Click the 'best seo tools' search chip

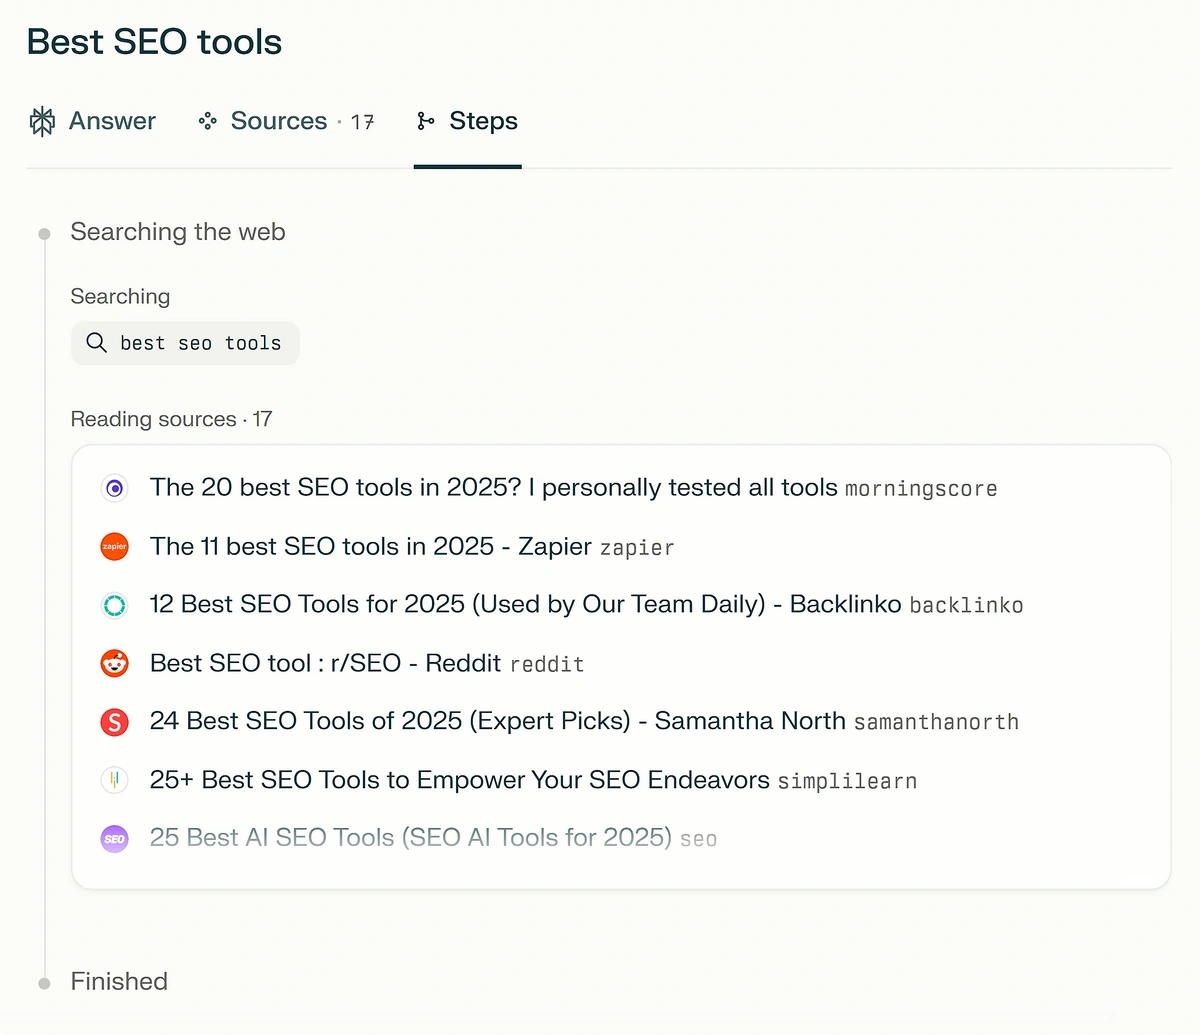click(185, 343)
